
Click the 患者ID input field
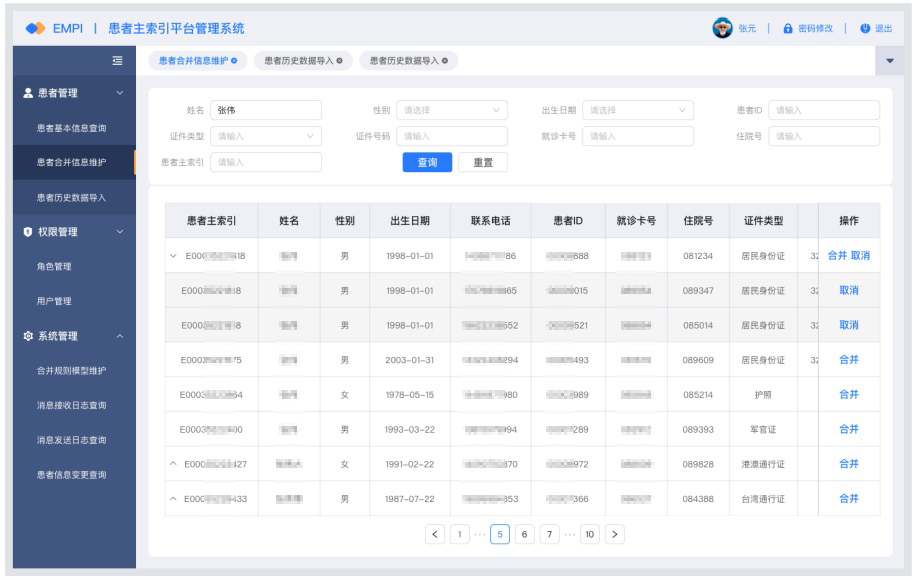[824, 110]
